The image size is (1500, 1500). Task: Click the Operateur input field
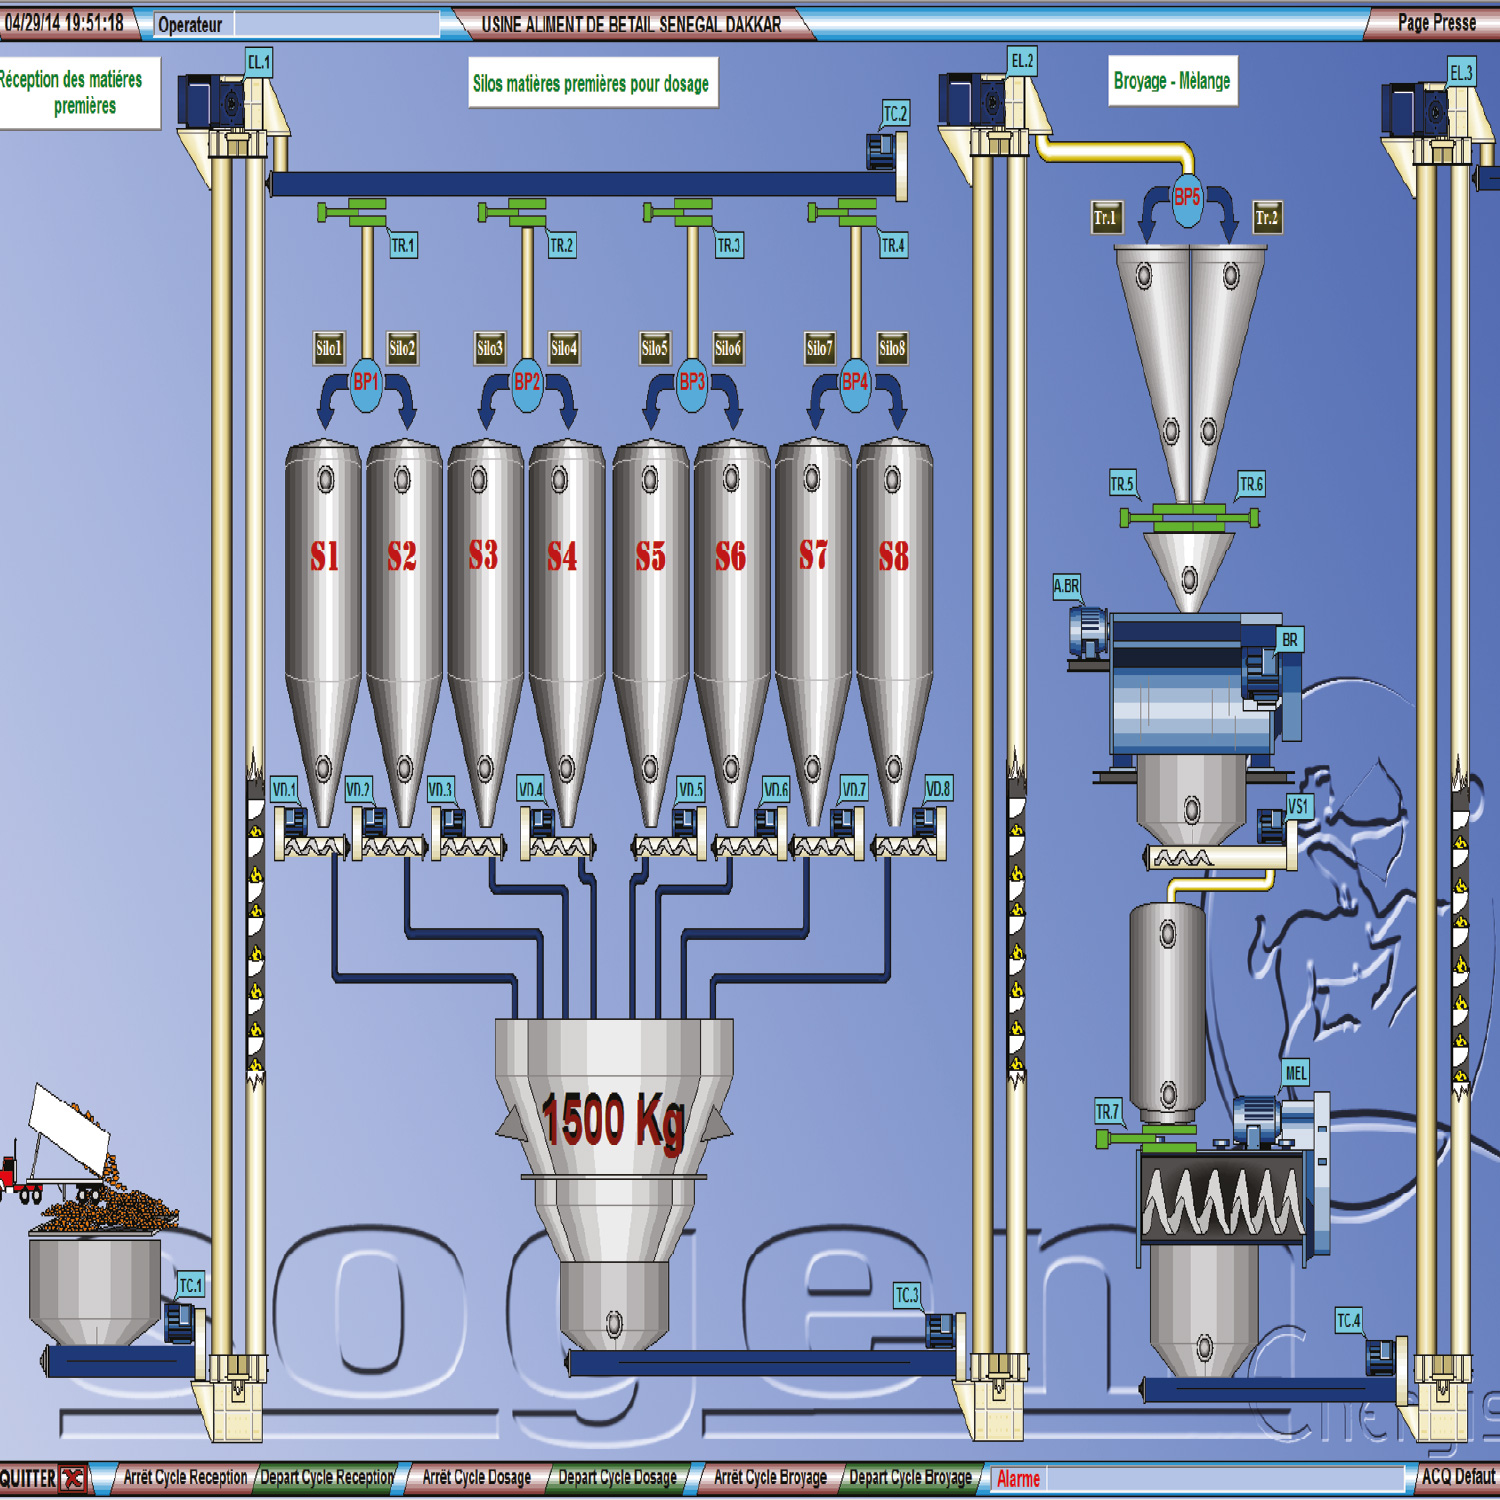[x=336, y=24]
